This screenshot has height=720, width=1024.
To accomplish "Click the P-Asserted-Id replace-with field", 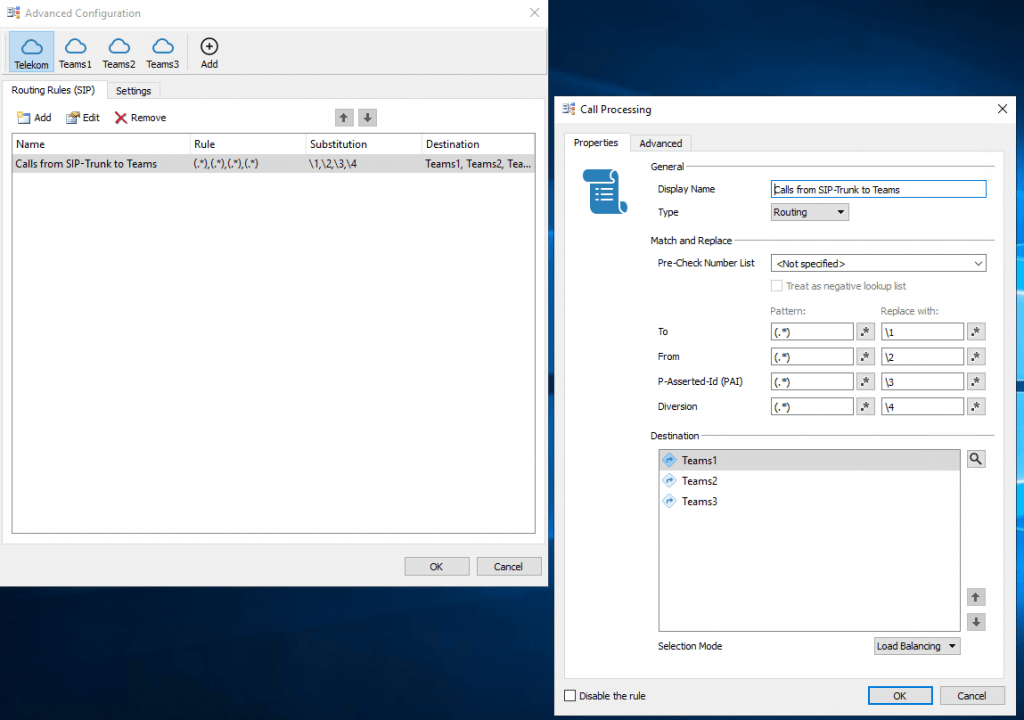I will point(922,382).
